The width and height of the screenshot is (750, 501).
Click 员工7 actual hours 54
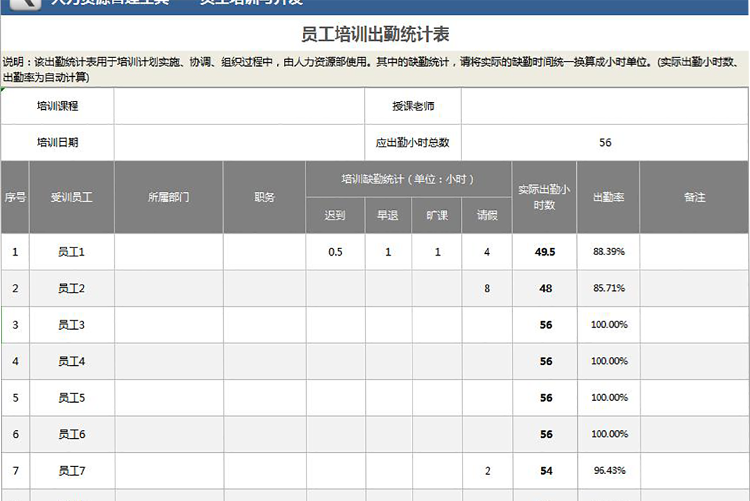pyautogui.click(x=546, y=471)
